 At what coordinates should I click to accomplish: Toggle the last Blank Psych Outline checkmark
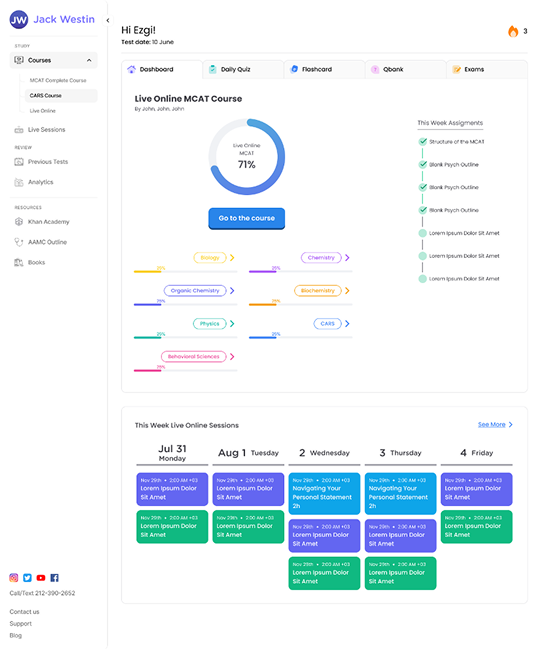[x=422, y=210]
